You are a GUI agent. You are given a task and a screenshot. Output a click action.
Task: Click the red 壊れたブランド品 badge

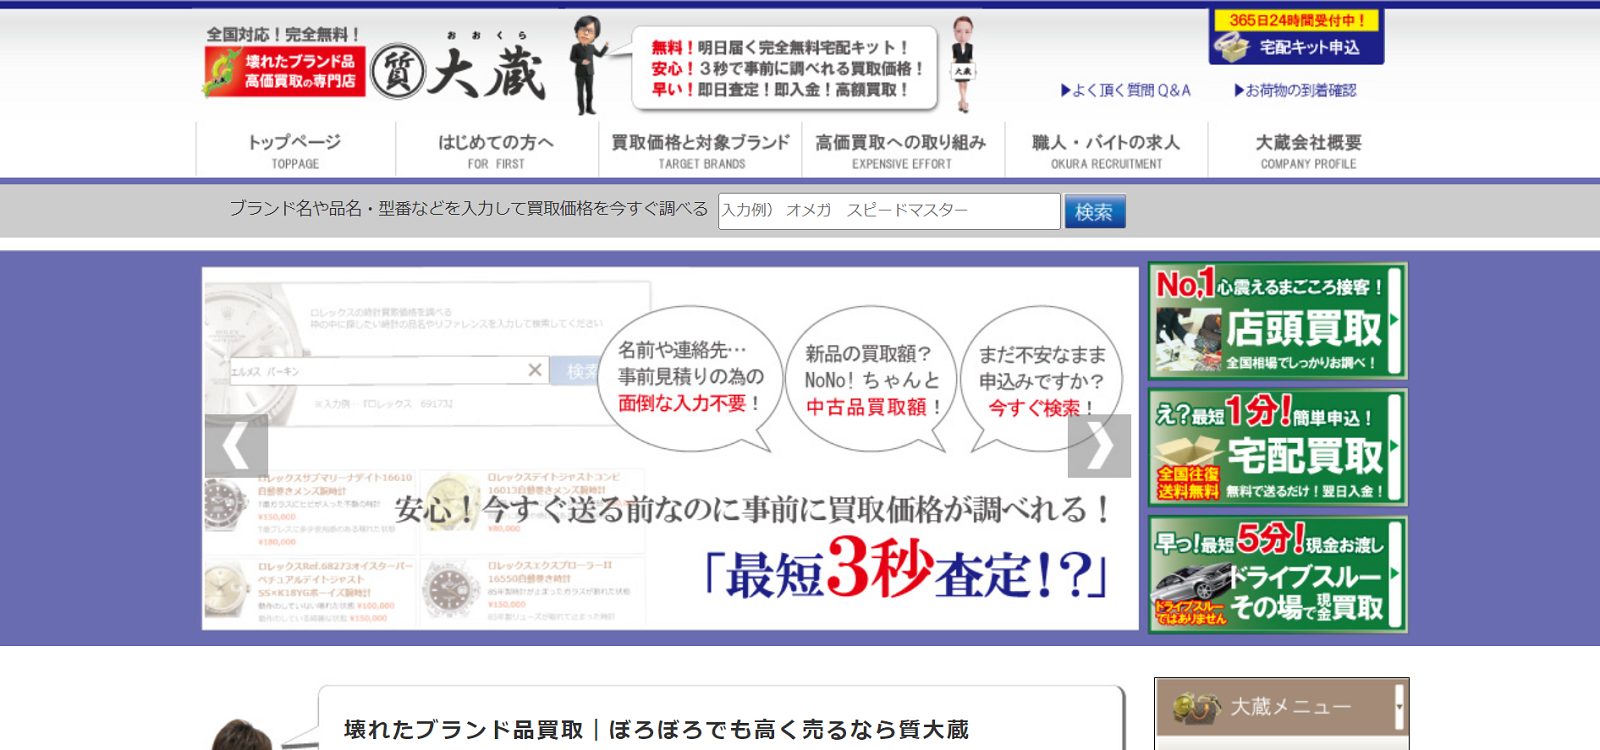point(285,71)
